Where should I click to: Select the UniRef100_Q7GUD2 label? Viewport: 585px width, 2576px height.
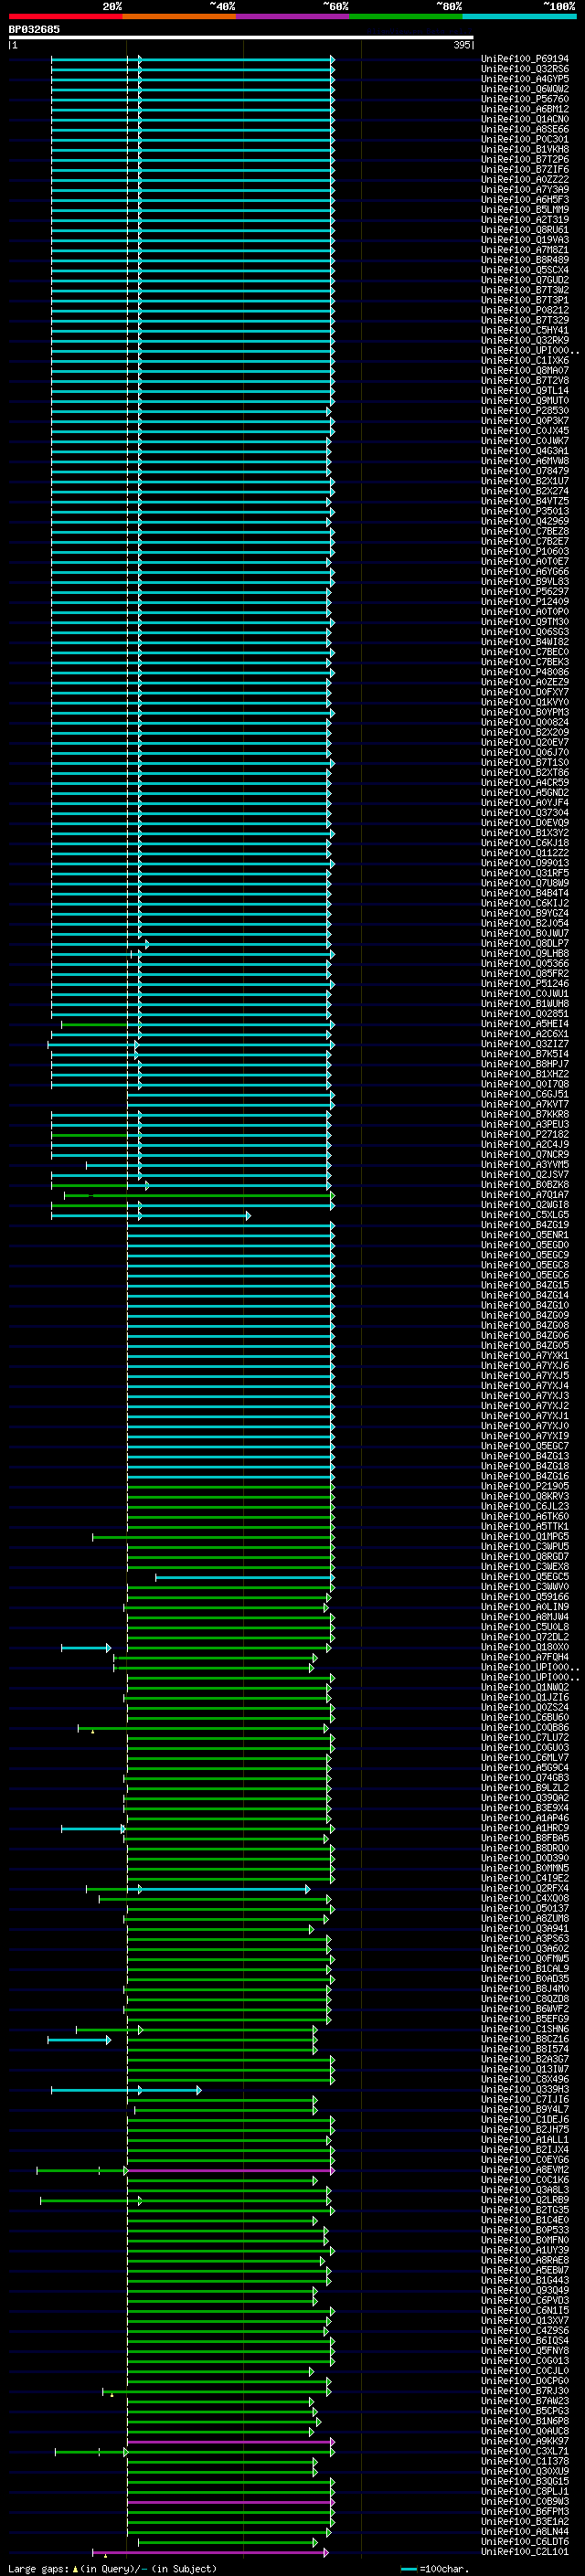click(x=525, y=280)
